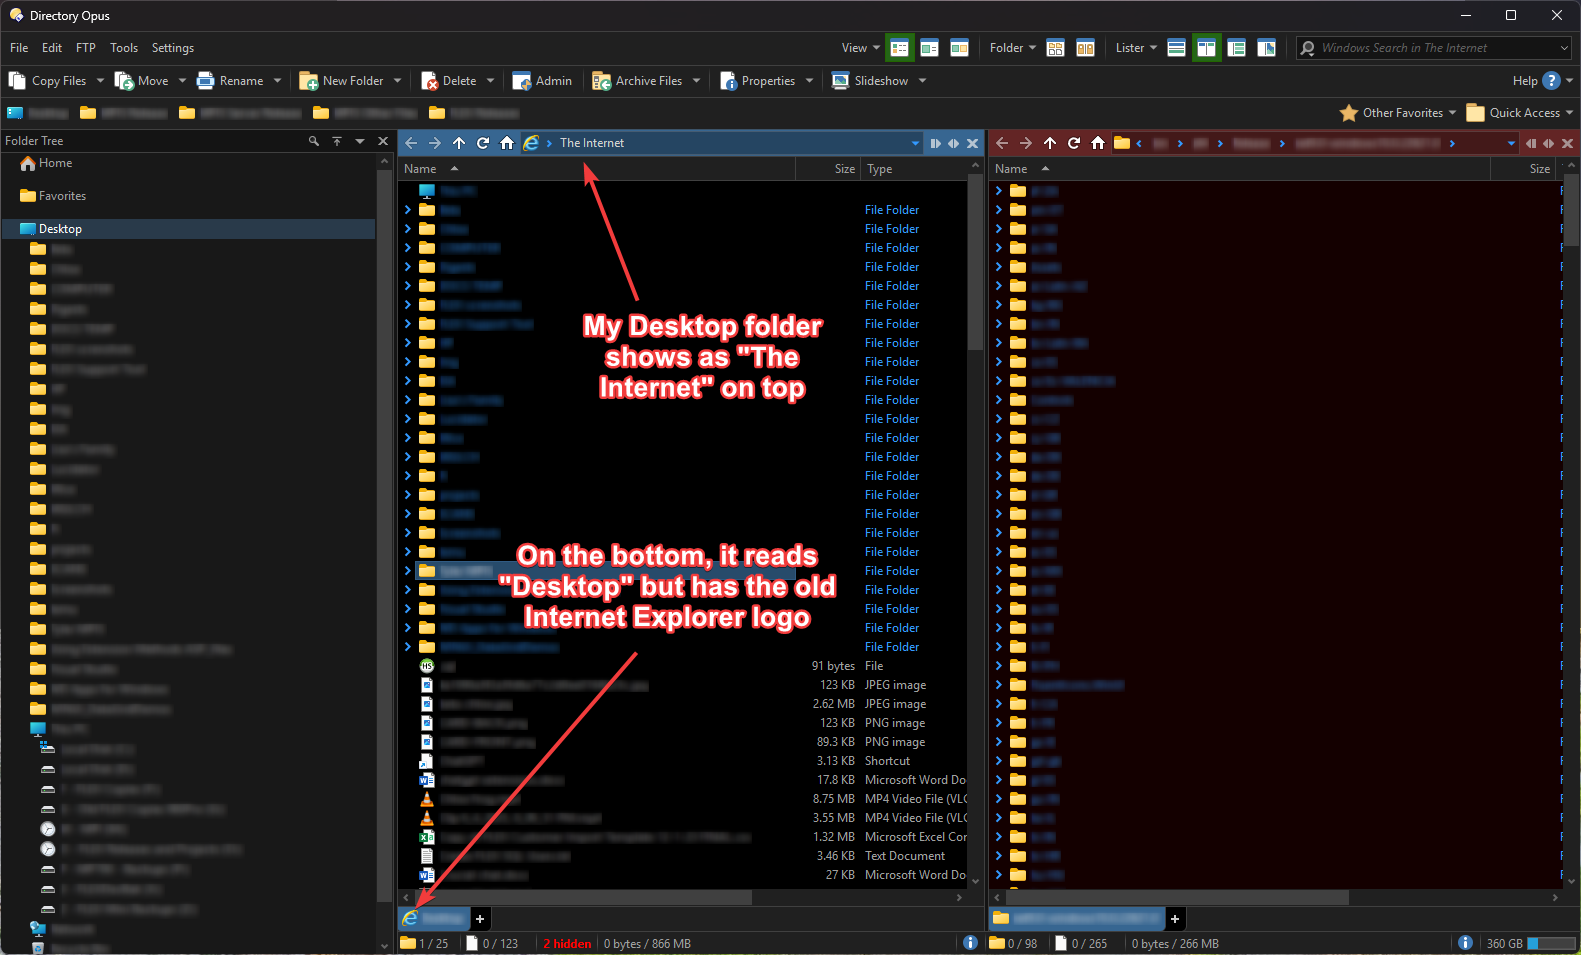Image resolution: width=1581 pixels, height=955 pixels.
Task: Open the Edit menu
Action: click(52, 48)
